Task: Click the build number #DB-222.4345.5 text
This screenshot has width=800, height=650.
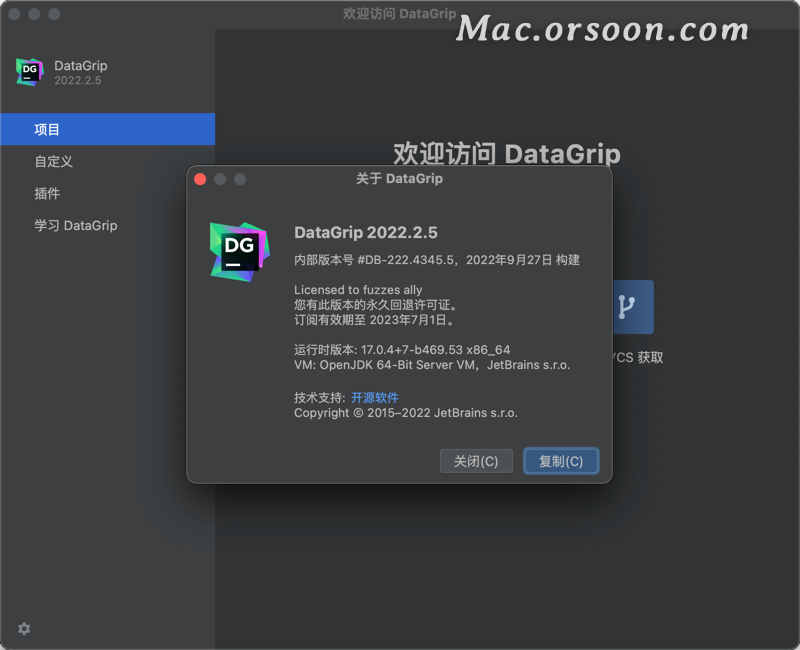Action: click(x=406, y=260)
